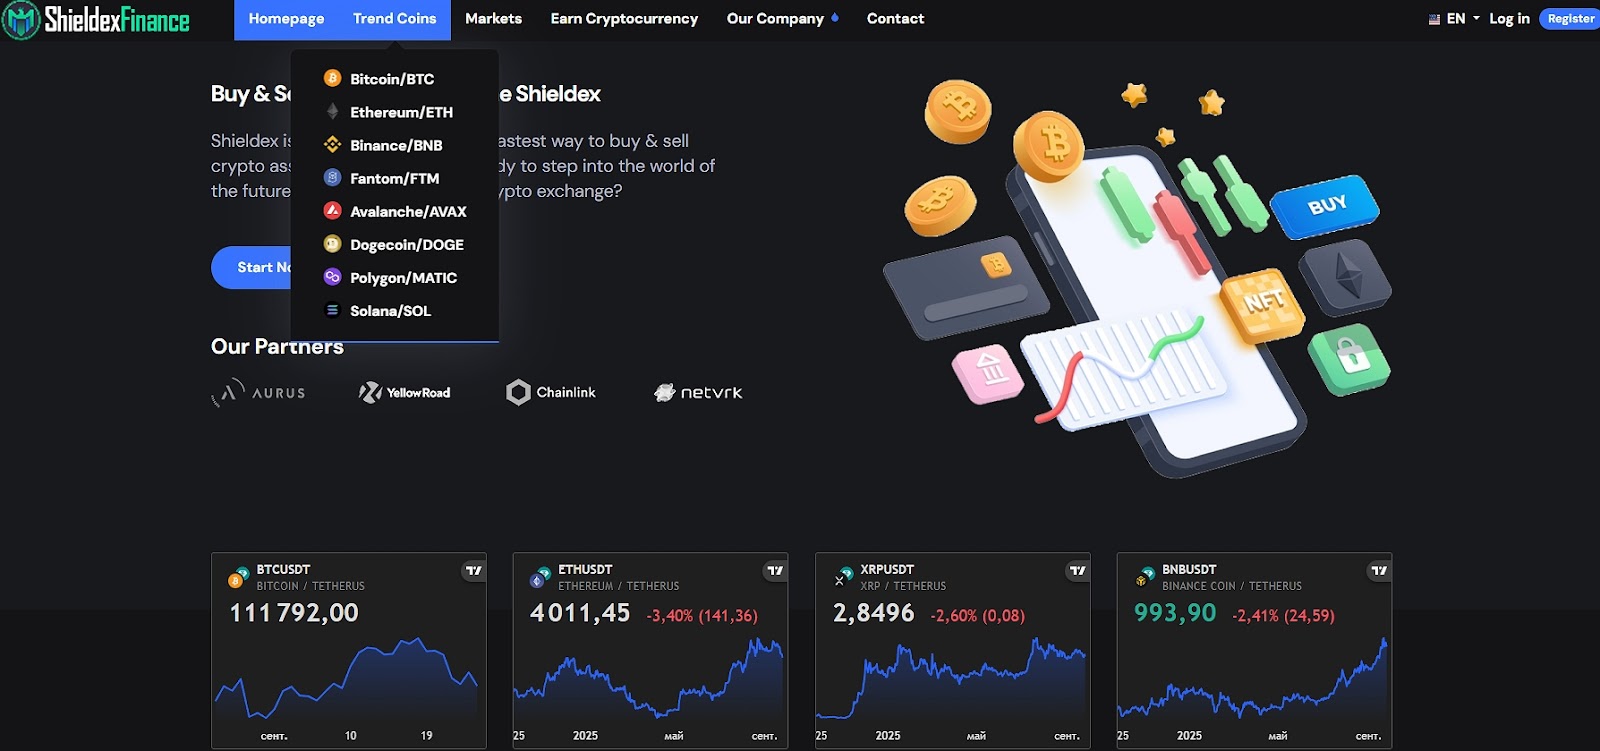
Task: Click the Dogecoin icon in dropdown
Action: click(332, 244)
